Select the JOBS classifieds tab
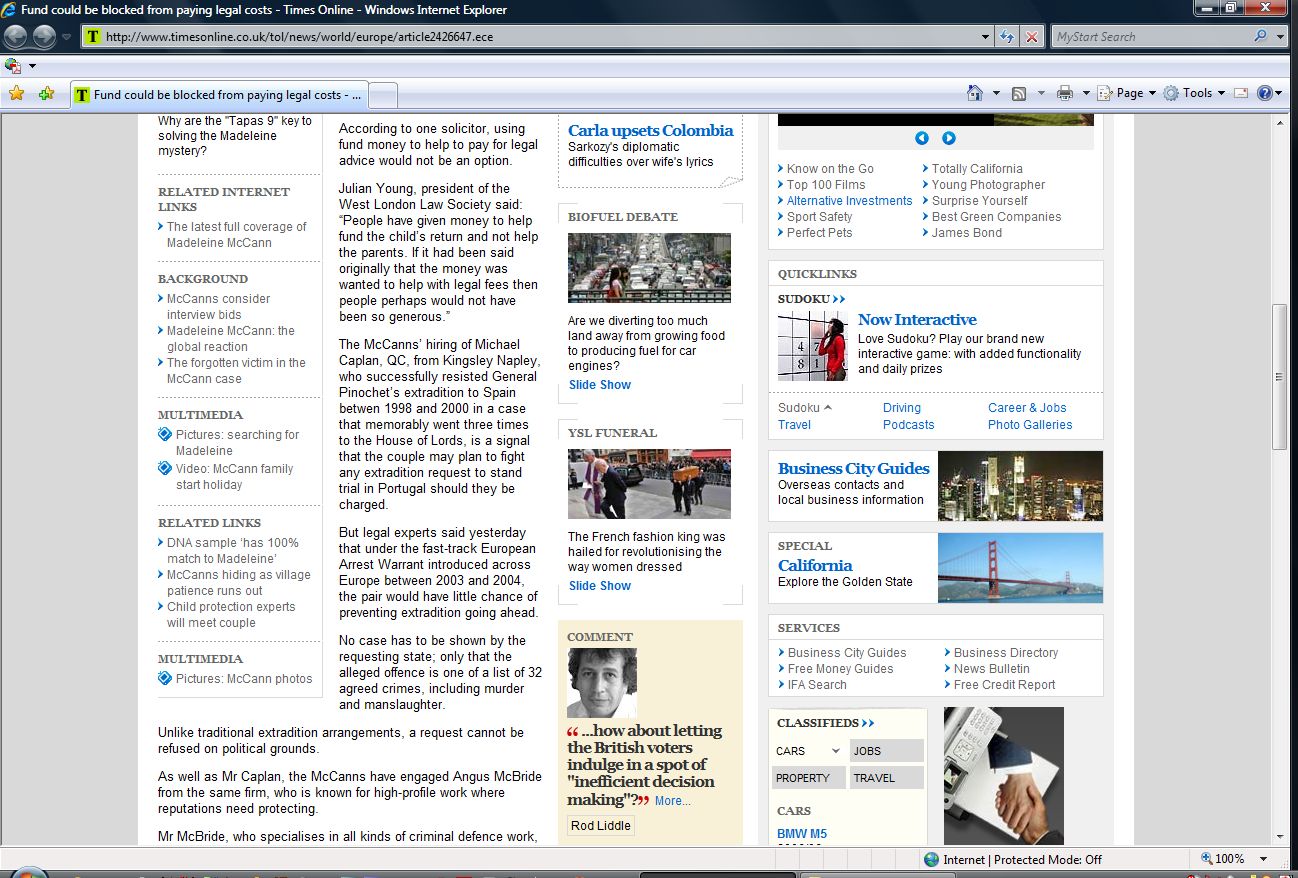1298x878 pixels. pyautogui.click(x=886, y=751)
